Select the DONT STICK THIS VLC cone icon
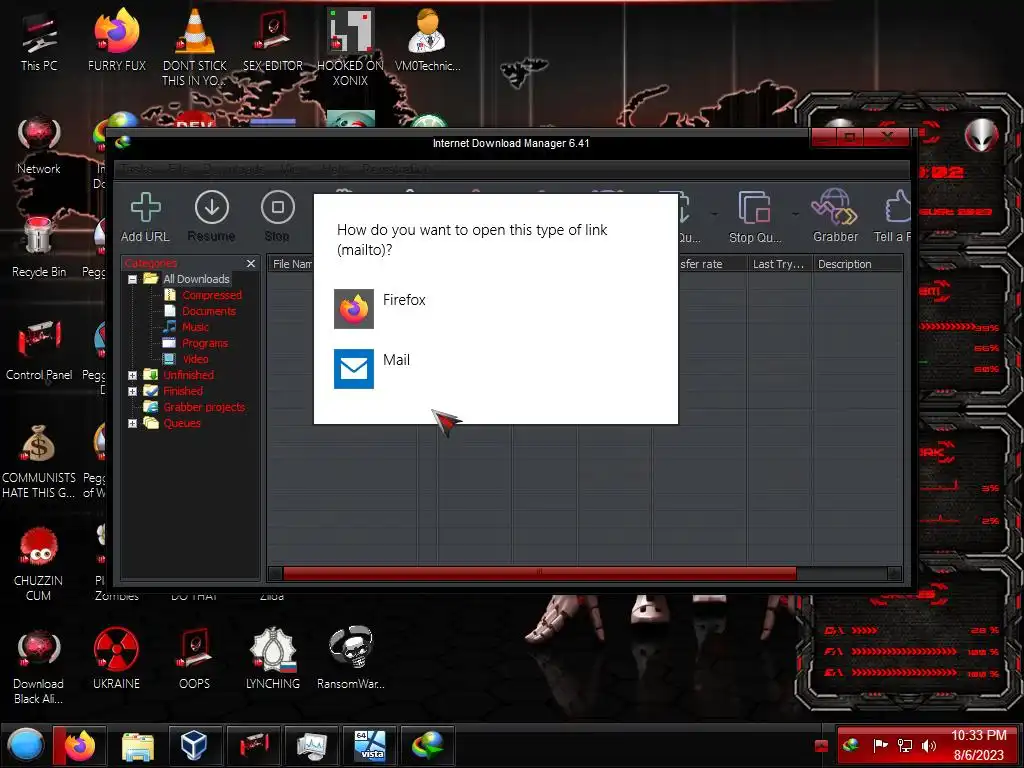The height and width of the screenshot is (768, 1024). click(195, 47)
